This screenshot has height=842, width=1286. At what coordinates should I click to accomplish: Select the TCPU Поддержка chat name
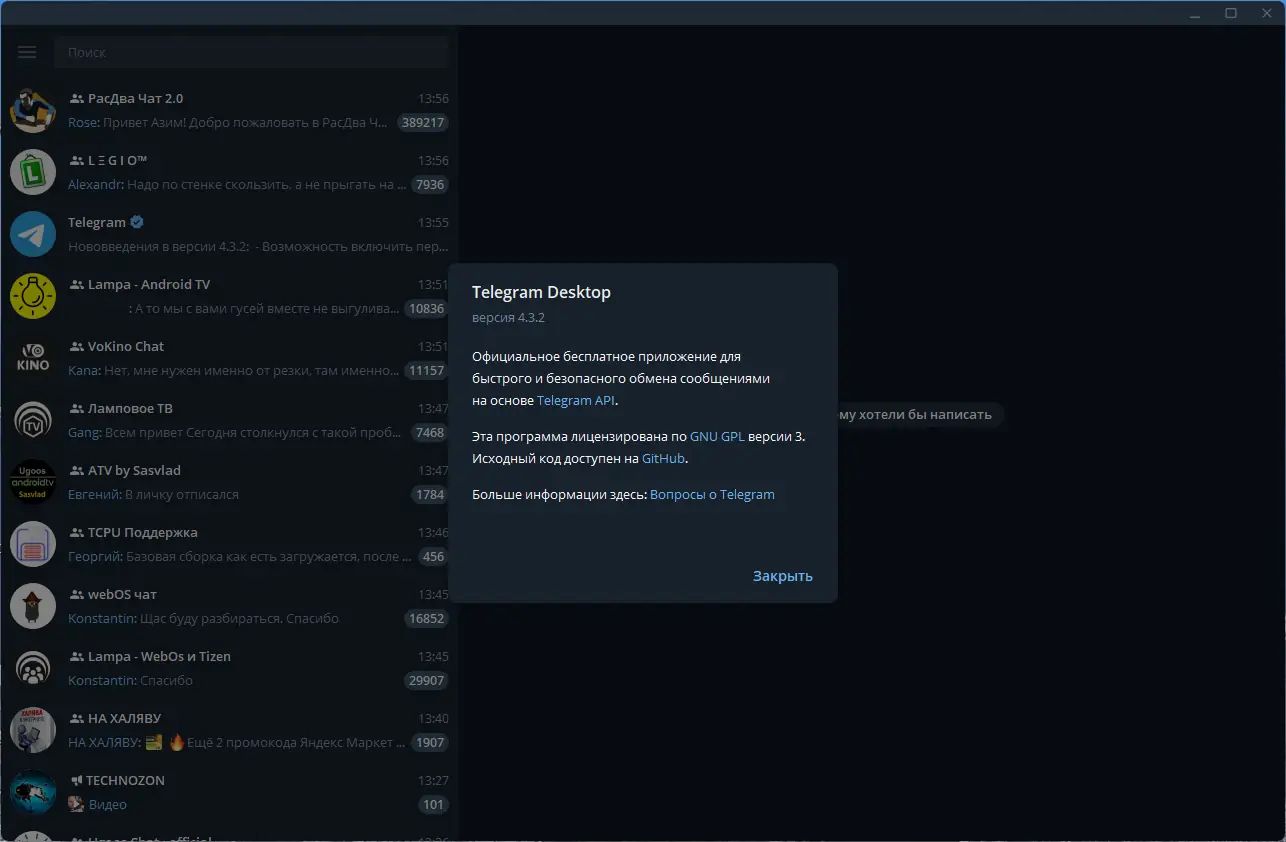click(x=143, y=532)
